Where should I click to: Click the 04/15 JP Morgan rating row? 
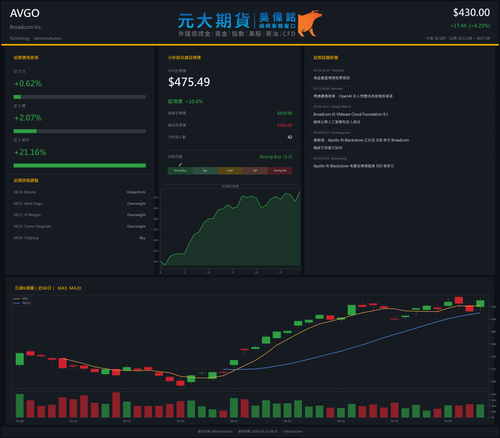coord(80,215)
